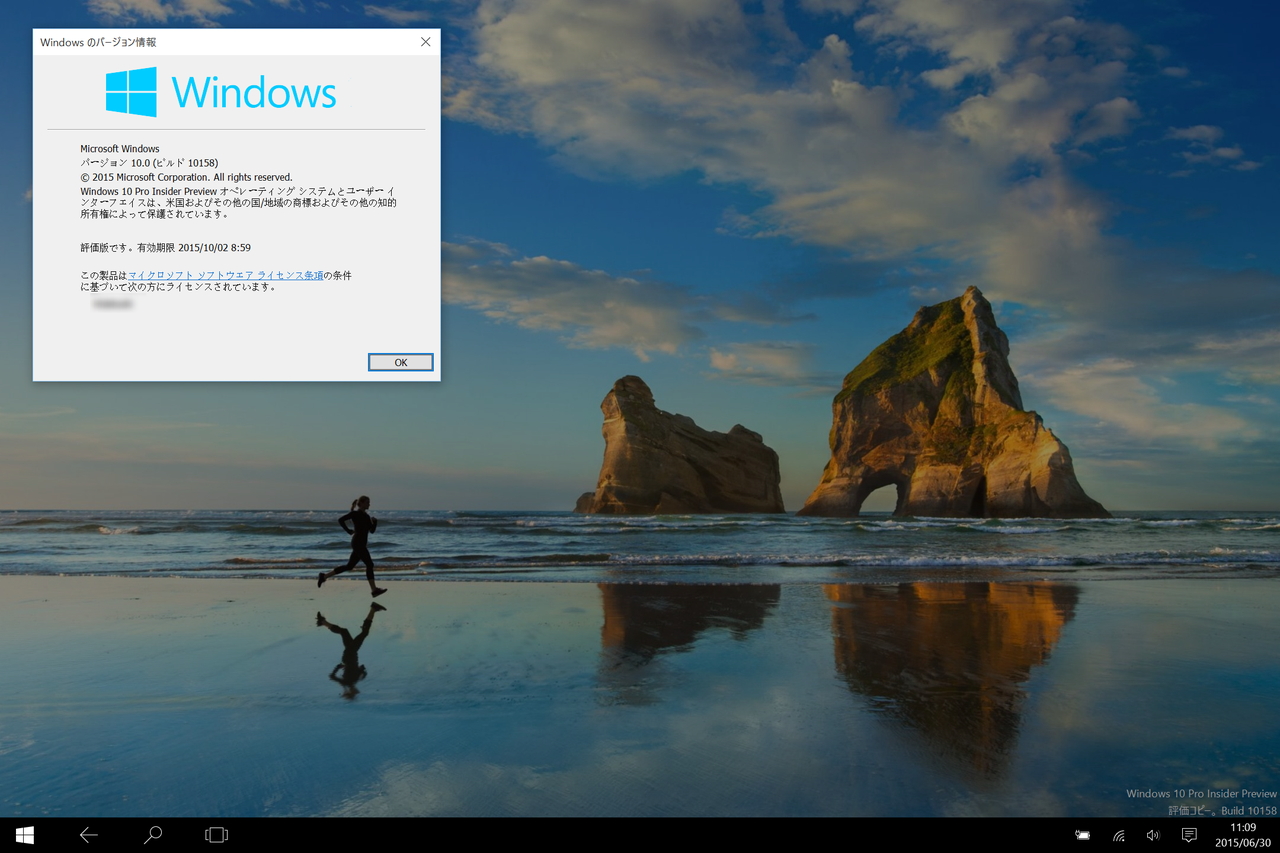Image resolution: width=1280 pixels, height=853 pixels.
Task: Open Task View on the taskbar
Action: (216, 835)
